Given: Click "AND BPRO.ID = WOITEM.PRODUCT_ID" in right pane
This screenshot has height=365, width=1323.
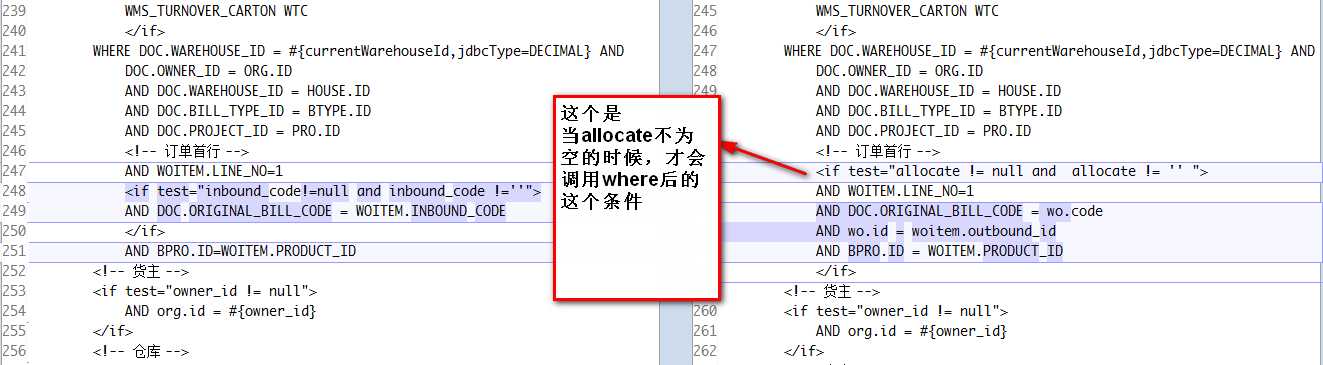Looking at the screenshot, I should (x=939, y=251).
